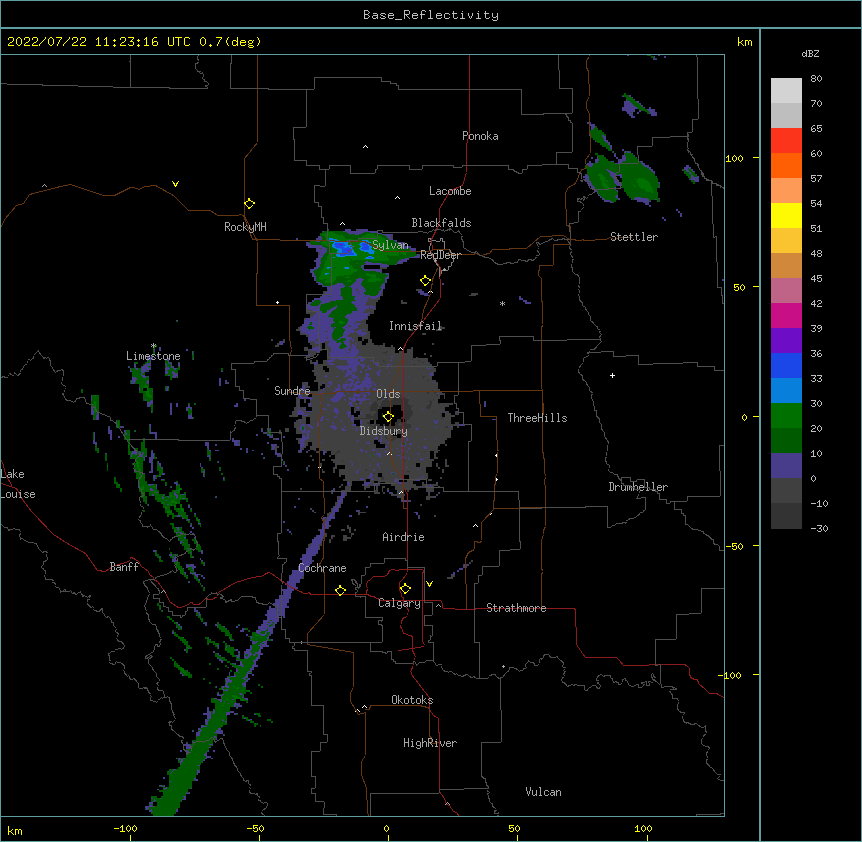The image size is (862, 842).
Task: Pick the slate 0-10 dBZ legend color
Action: [x=786, y=466]
